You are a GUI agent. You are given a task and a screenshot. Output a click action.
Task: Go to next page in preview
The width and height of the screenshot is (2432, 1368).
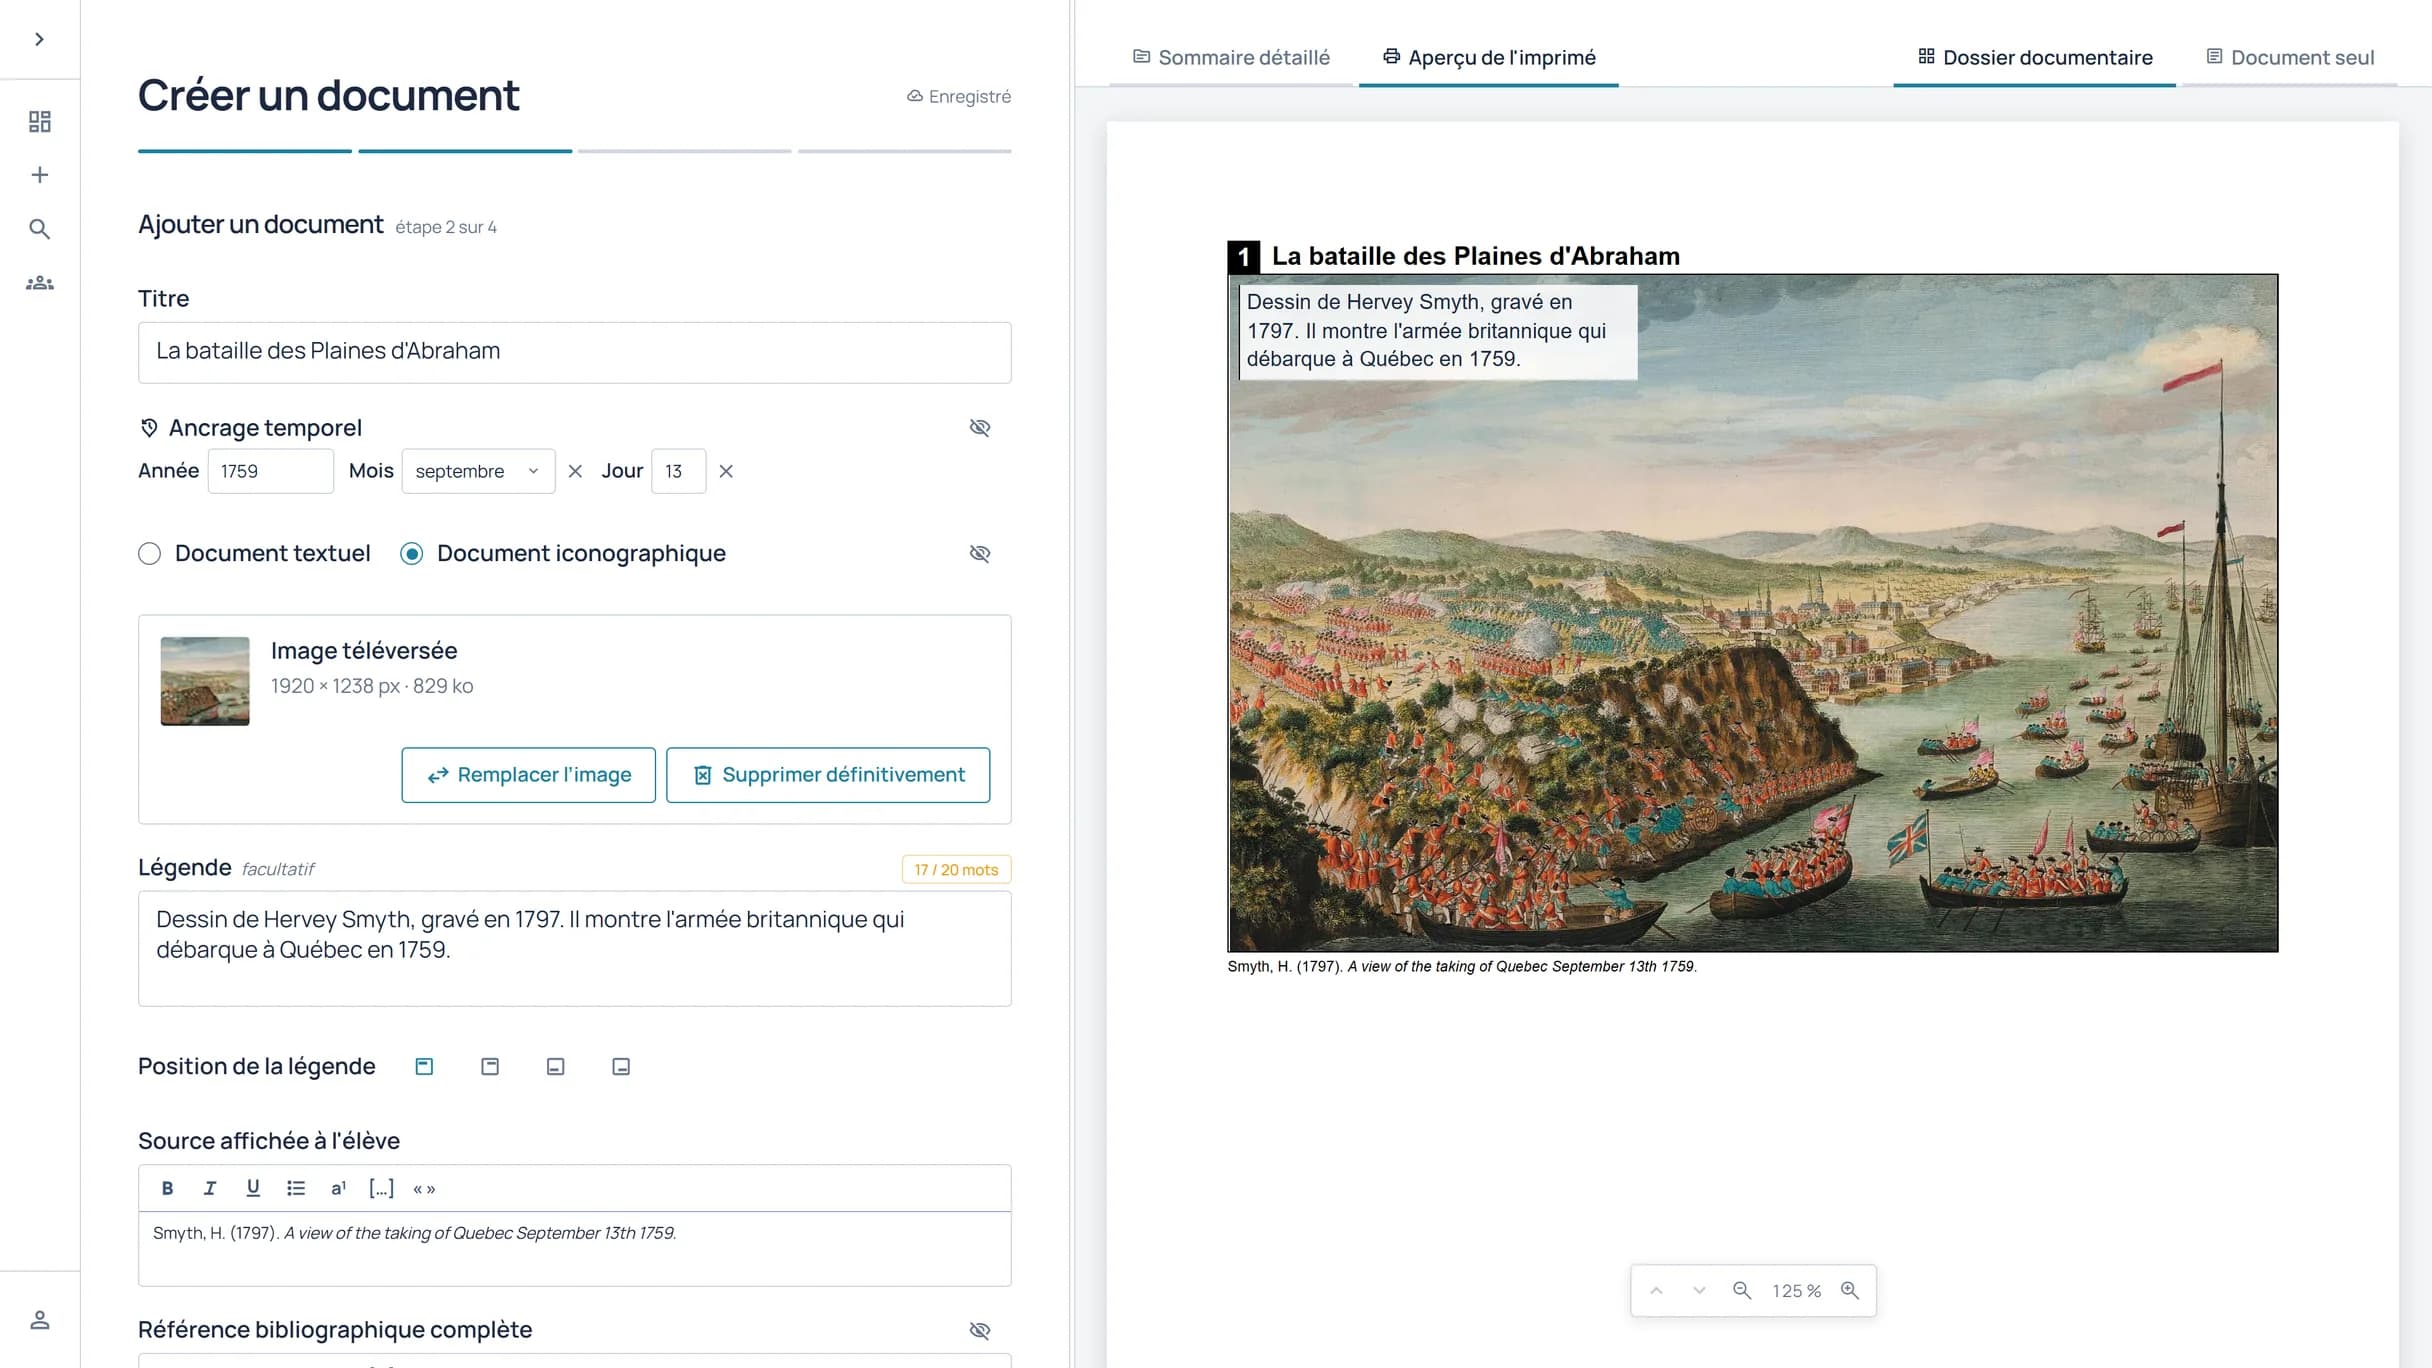point(1699,1291)
